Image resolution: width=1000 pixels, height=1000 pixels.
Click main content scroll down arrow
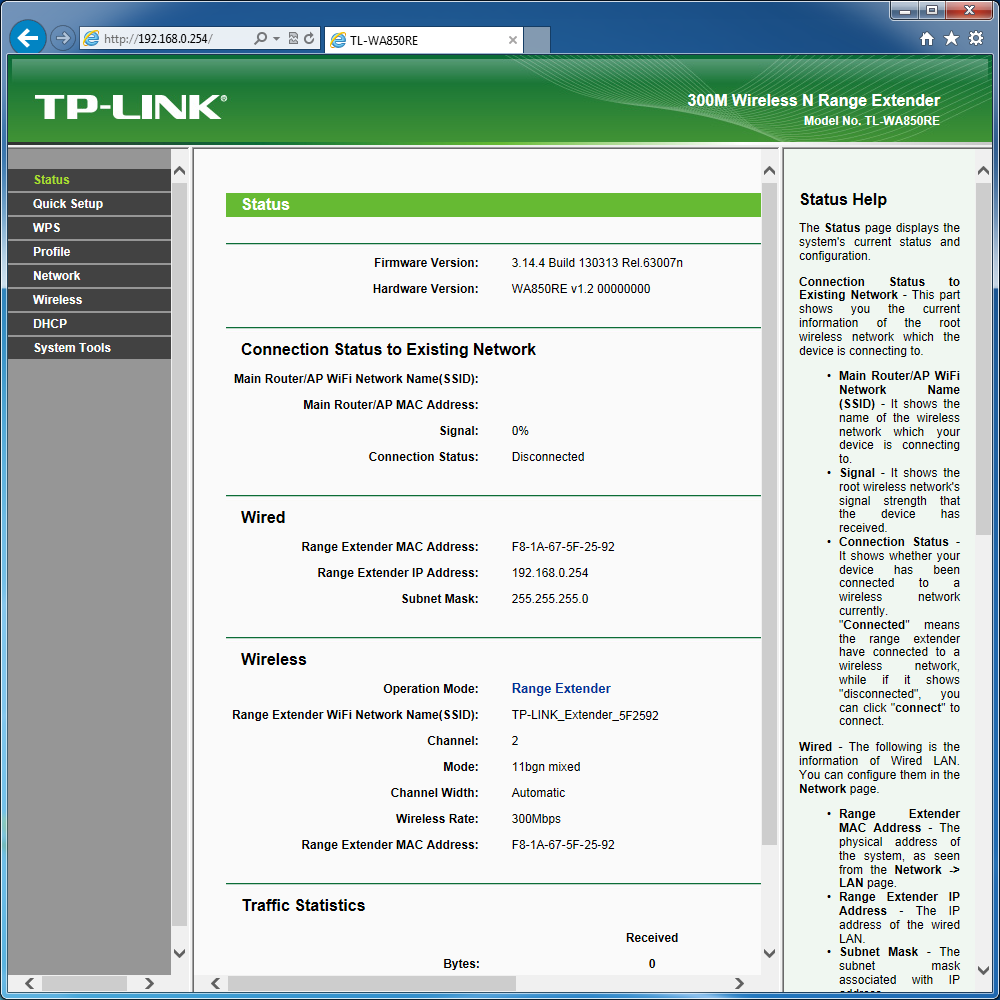tap(769, 953)
